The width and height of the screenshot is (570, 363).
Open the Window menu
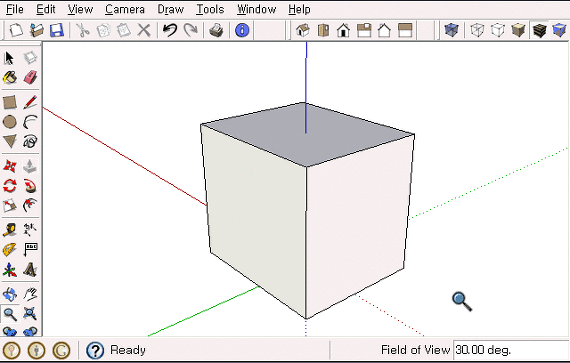point(256,9)
